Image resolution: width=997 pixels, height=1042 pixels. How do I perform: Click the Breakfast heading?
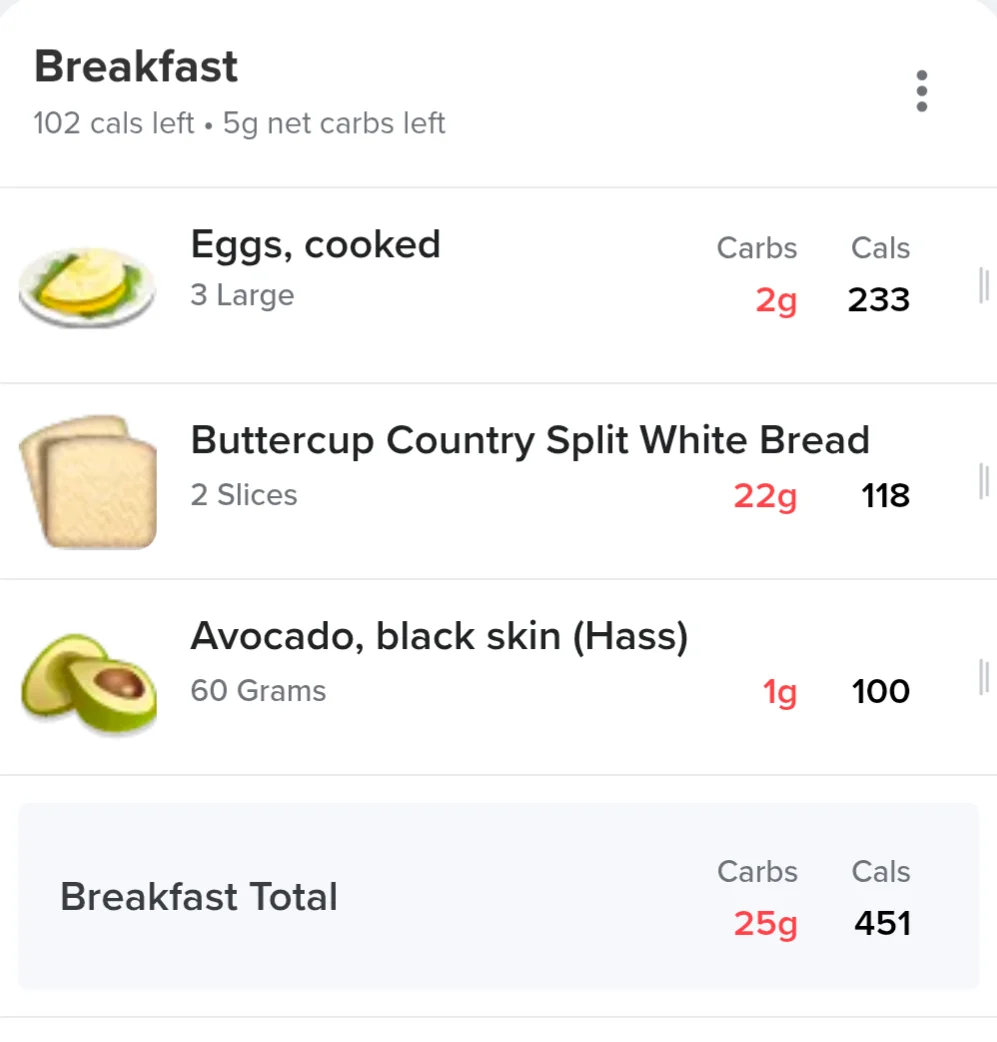point(136,66)
